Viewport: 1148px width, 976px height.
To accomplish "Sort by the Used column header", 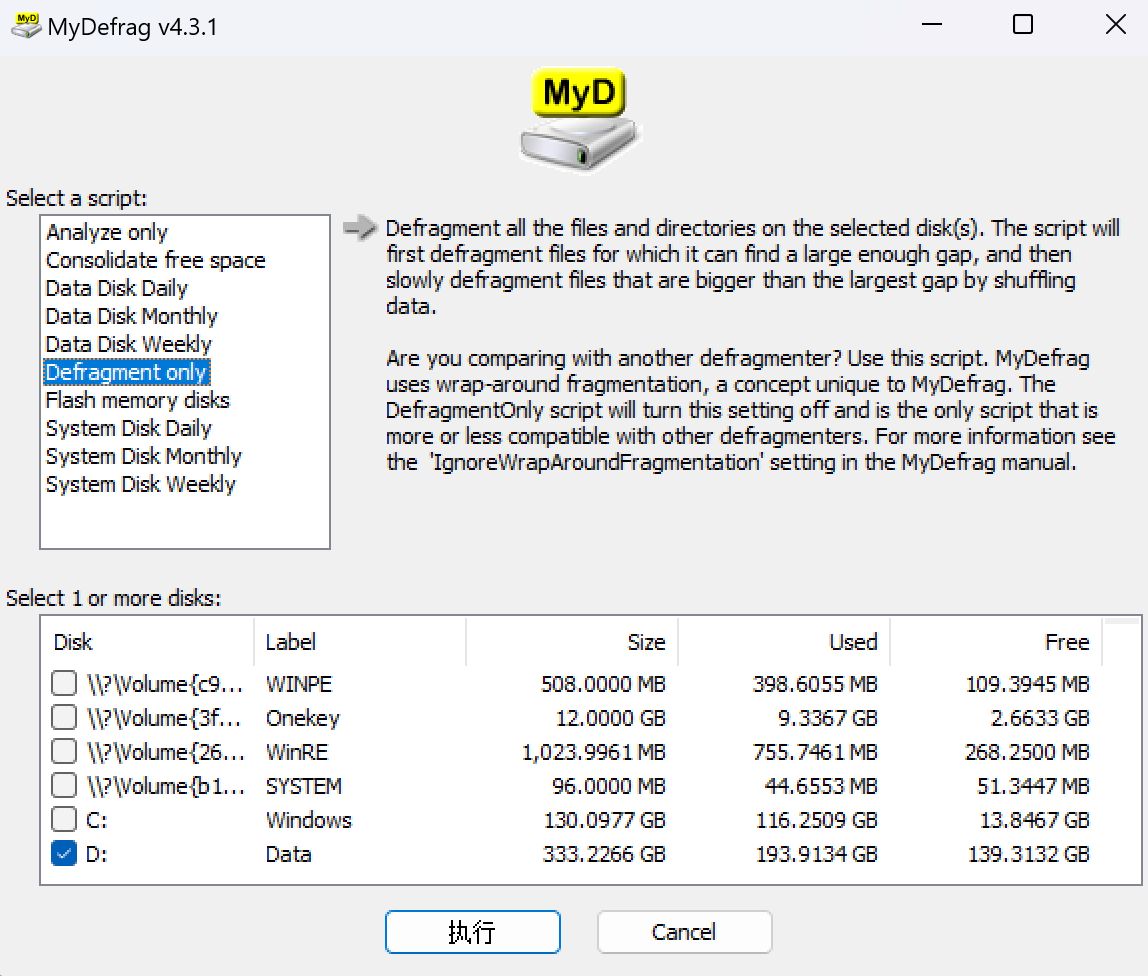I will tap(784, 642).
